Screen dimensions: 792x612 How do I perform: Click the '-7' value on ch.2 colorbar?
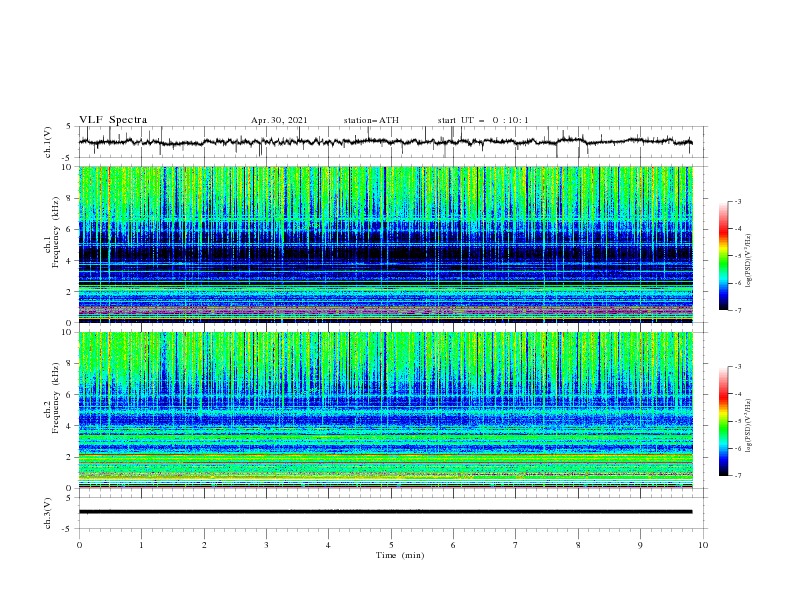pos(737,475)
